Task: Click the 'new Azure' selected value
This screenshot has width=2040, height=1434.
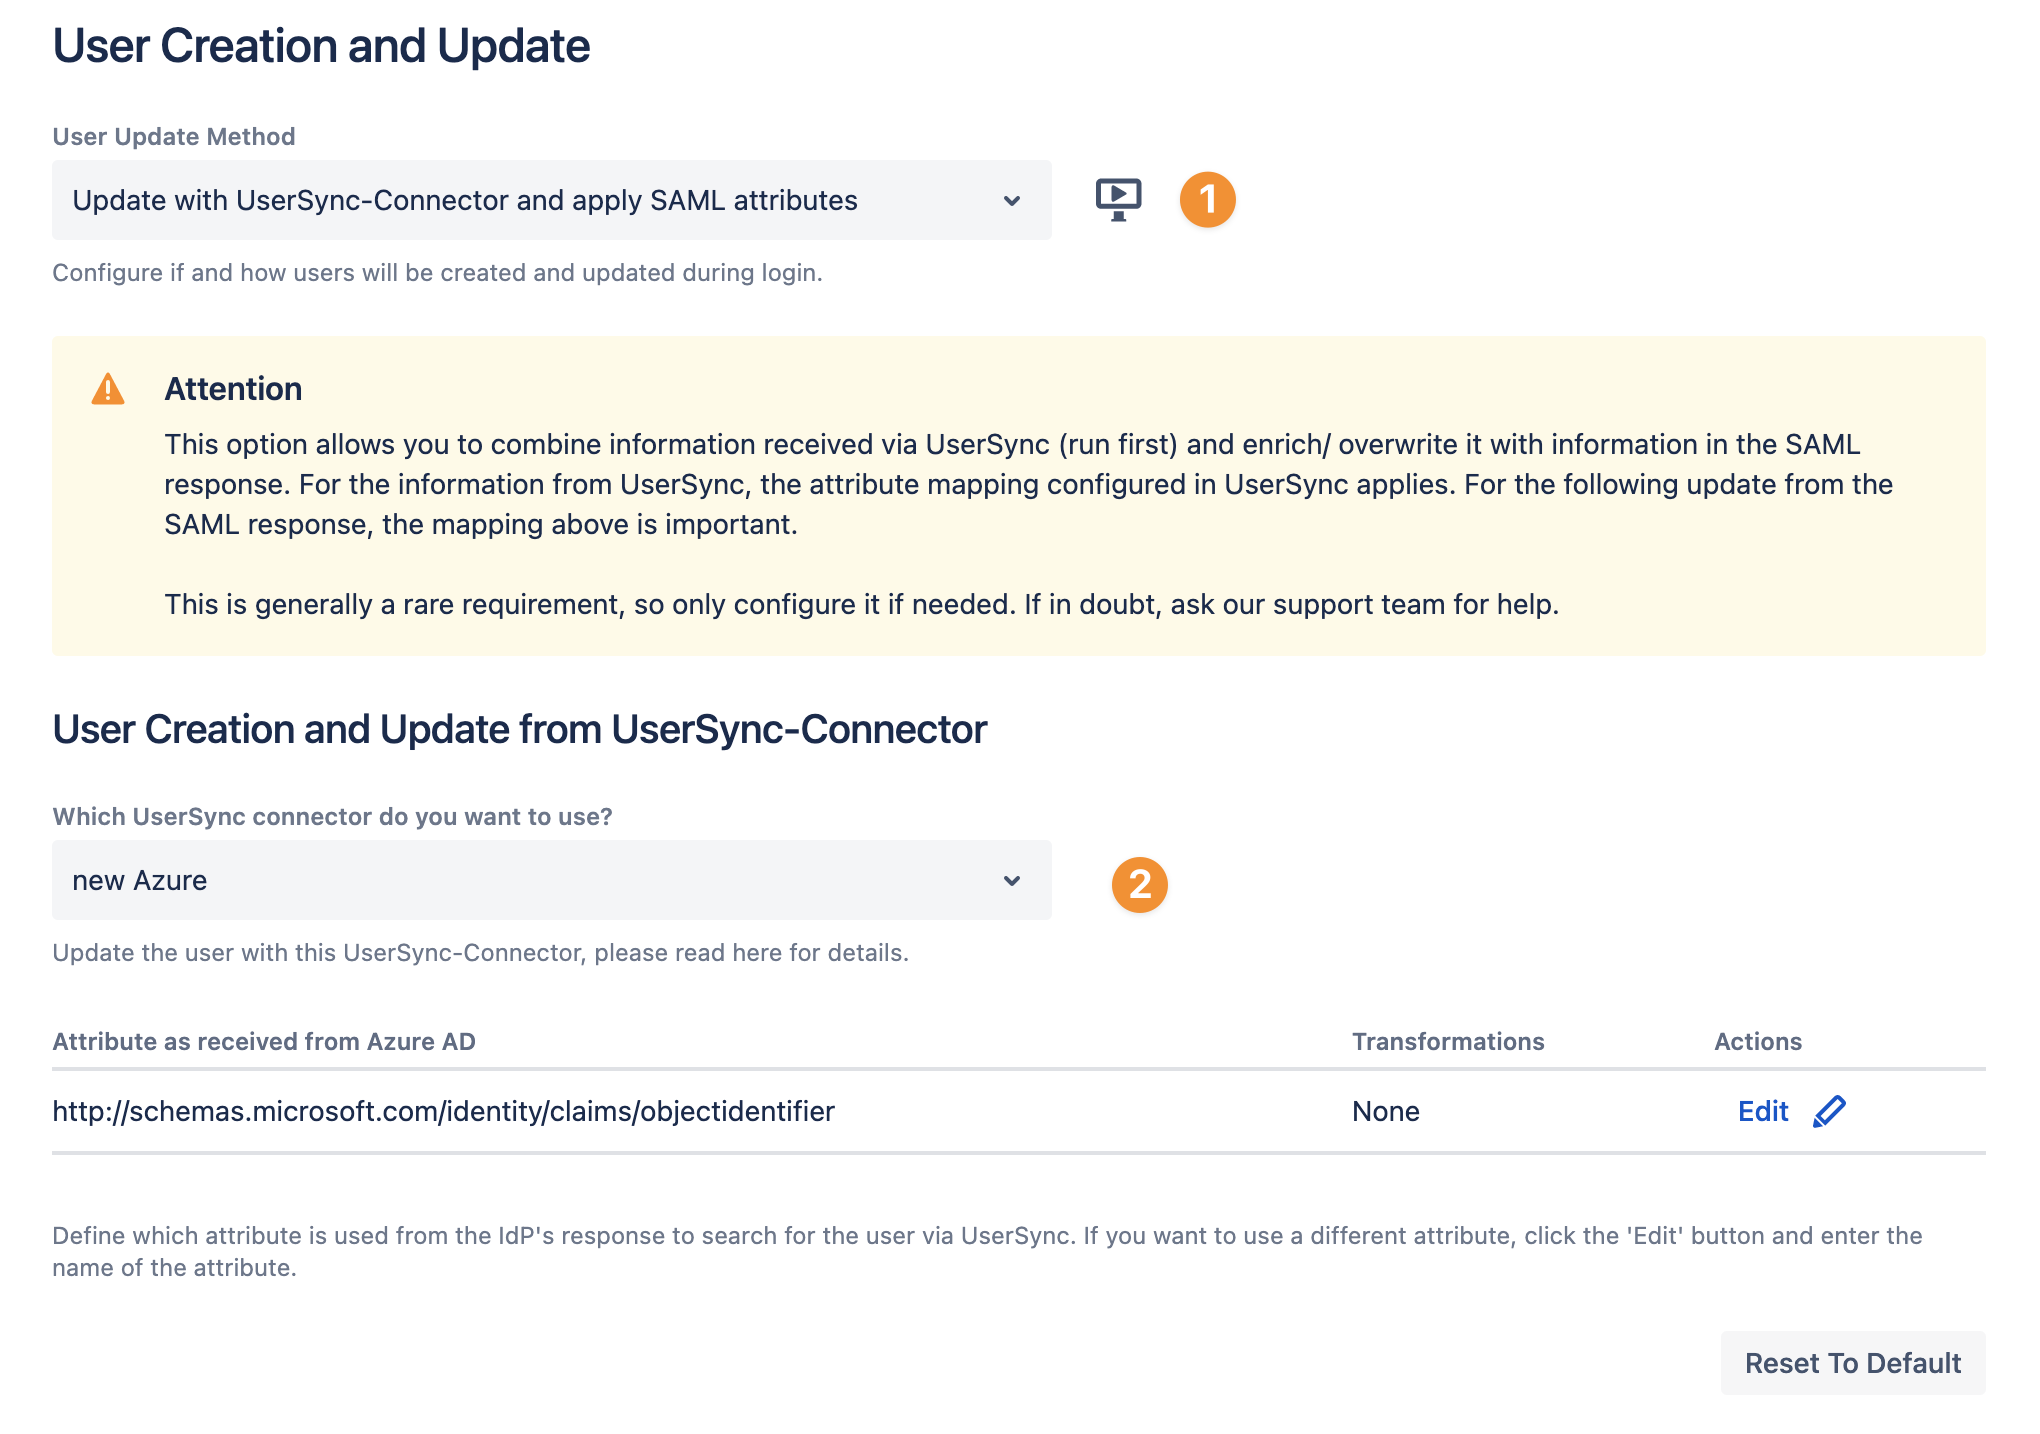Action: pos(140,881)
